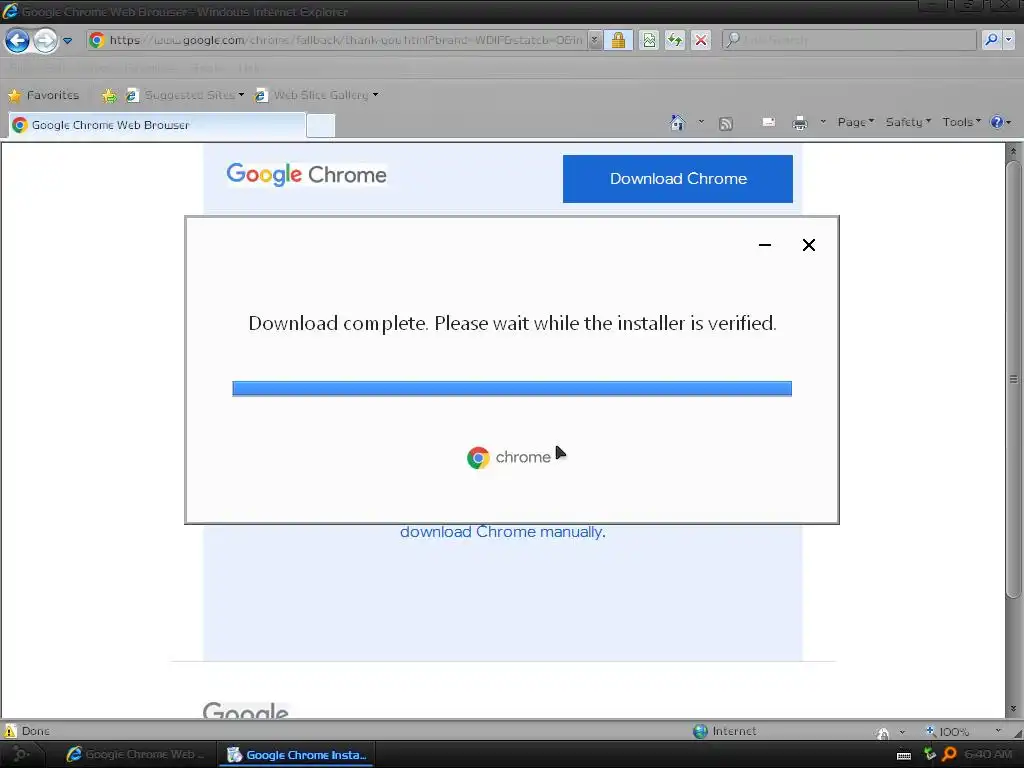This screenshot has height=768, width=1024.
Task: Expand the Print options dropdown arrow
Action: (x=823, y=121)
